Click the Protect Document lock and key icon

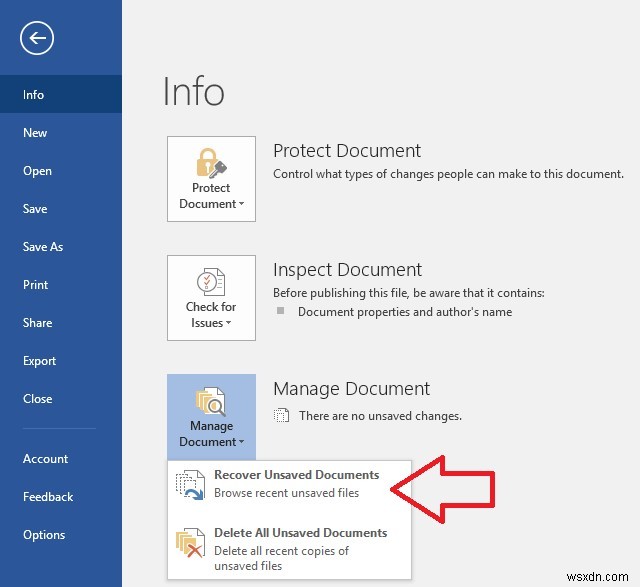pos(211,163)
